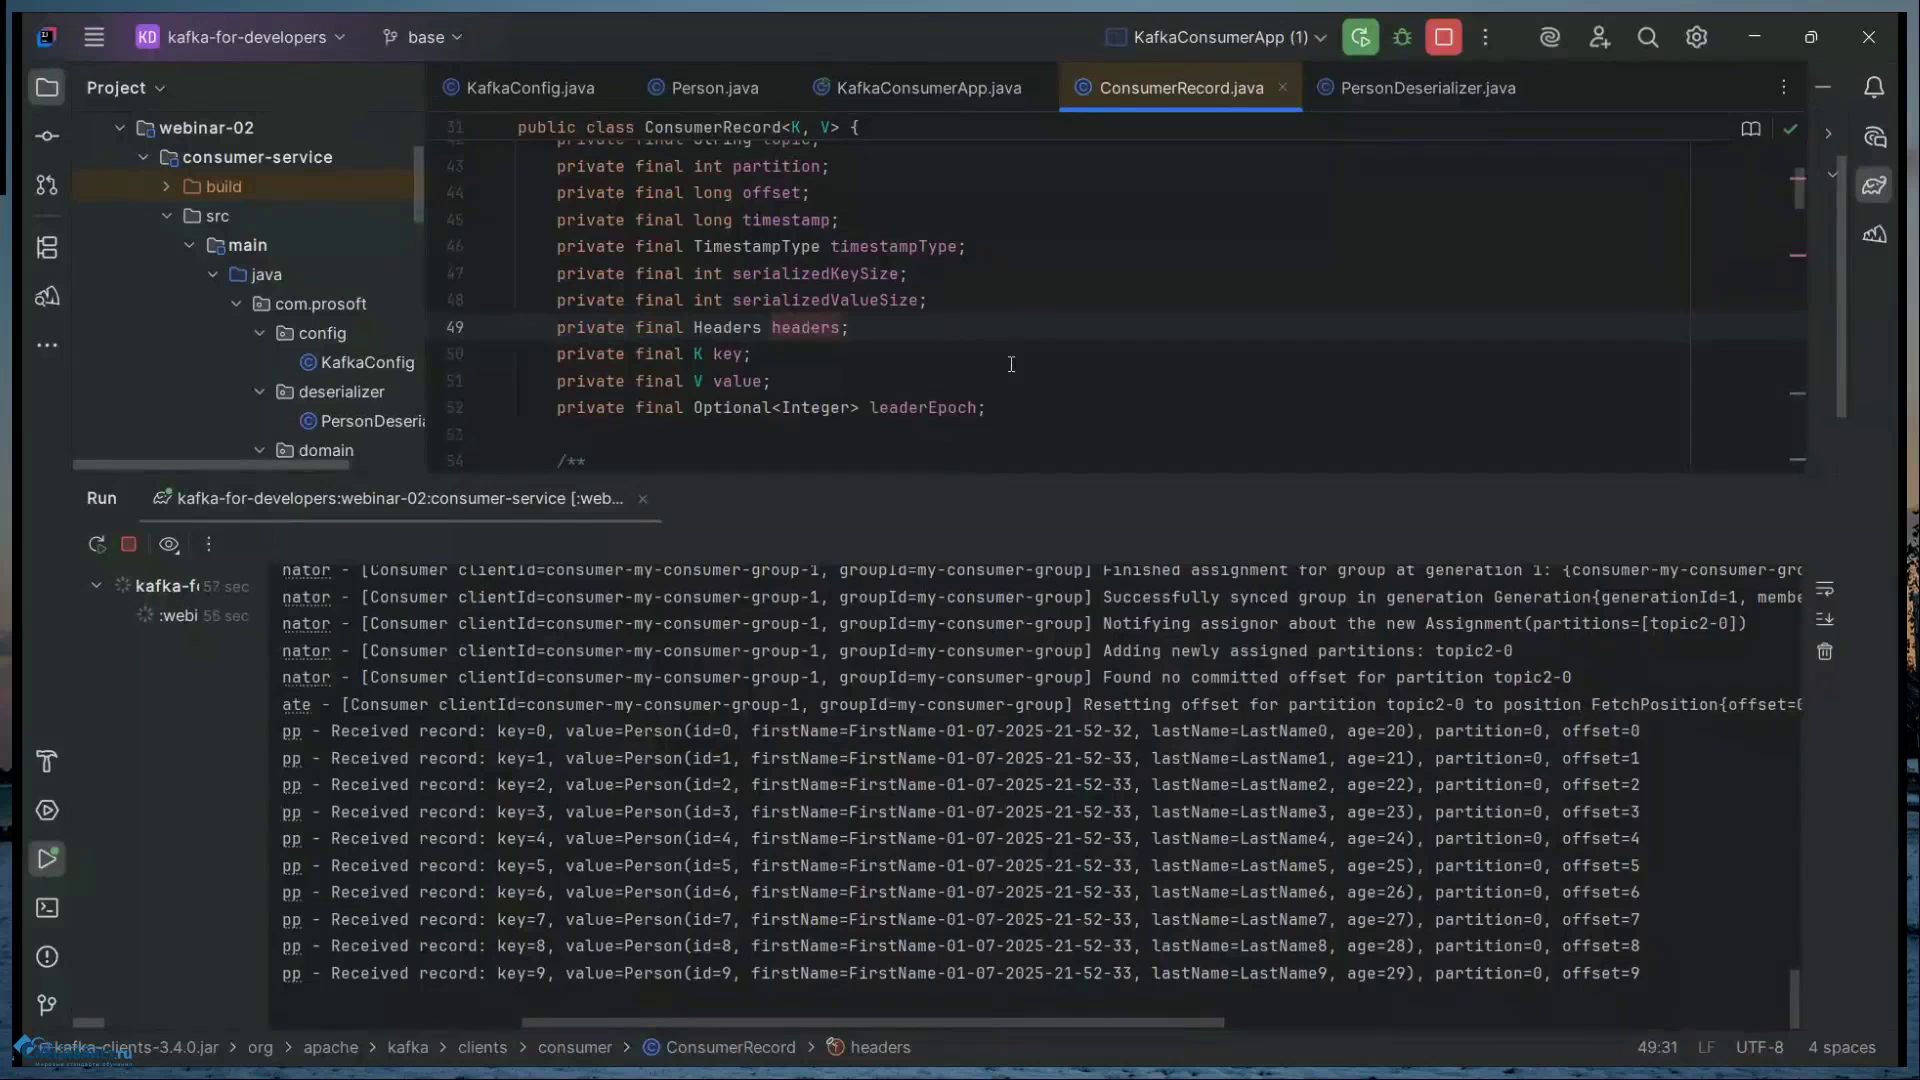This screenshot has height=1080, width=1920.
Task: Open the Git tool window icon
Action: [47, 1005]
